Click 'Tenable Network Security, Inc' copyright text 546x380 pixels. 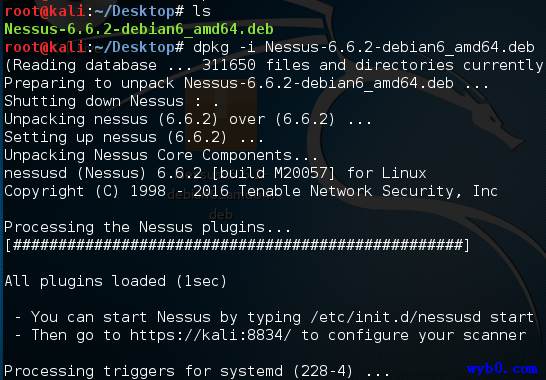click(368, 191)
